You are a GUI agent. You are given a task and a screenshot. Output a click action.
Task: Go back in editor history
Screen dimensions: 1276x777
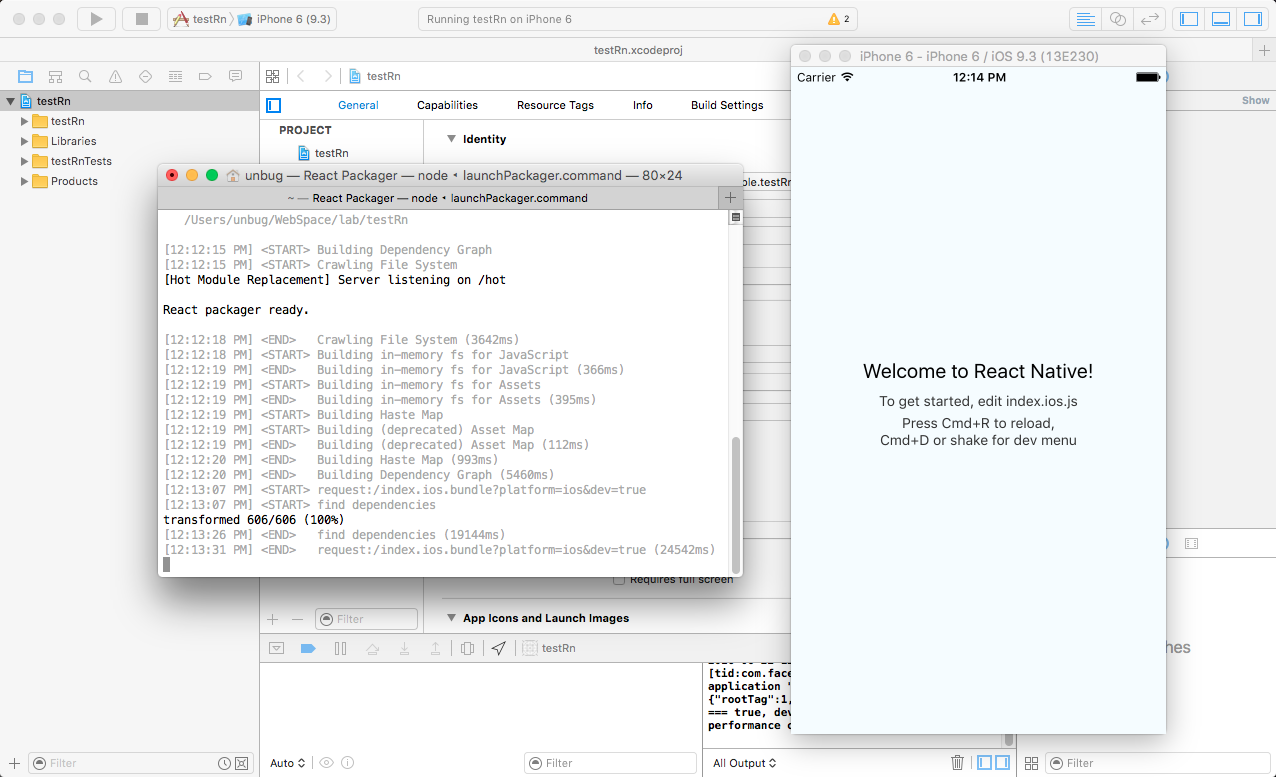pyautogui.click(x=300, y=76)
